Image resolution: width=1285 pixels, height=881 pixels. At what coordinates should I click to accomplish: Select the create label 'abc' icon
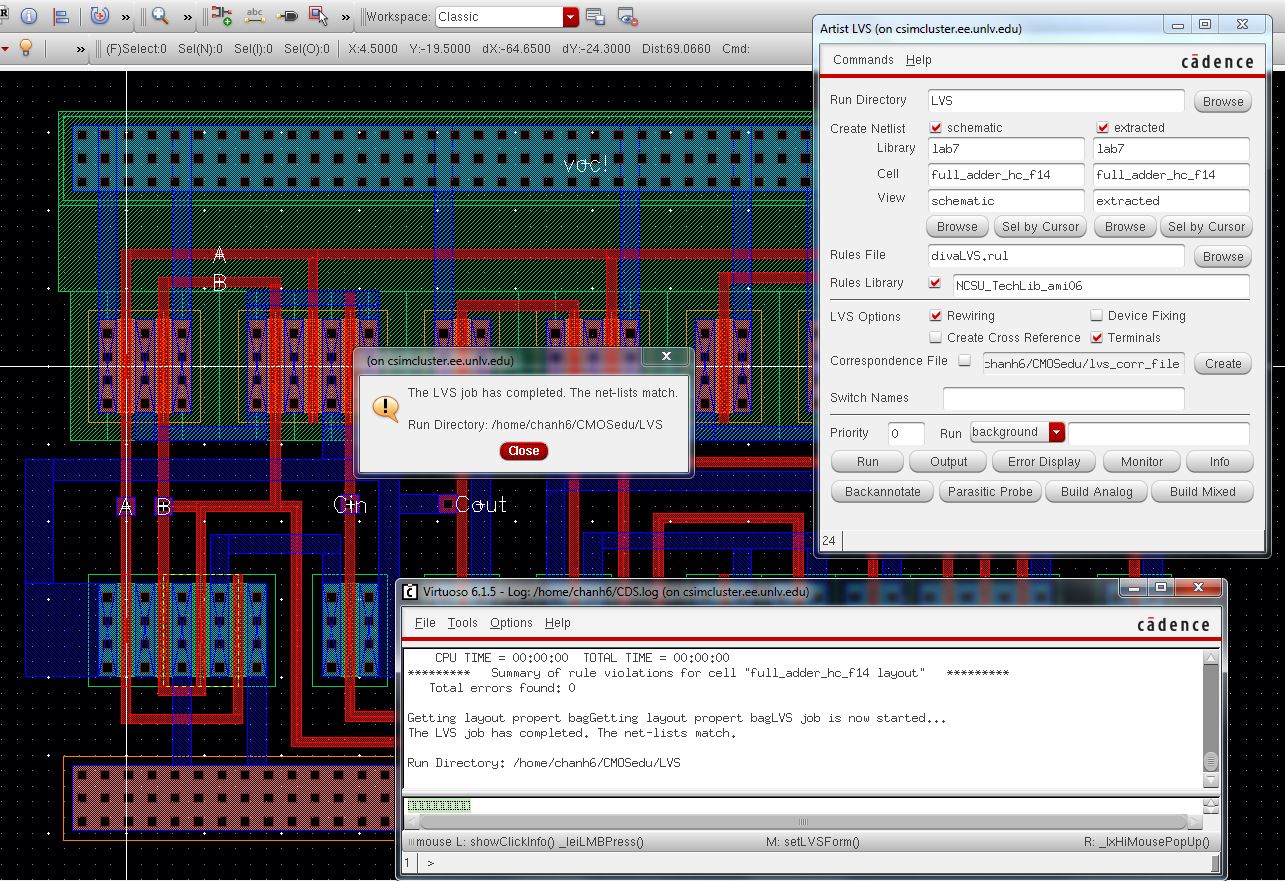[254, 17]
